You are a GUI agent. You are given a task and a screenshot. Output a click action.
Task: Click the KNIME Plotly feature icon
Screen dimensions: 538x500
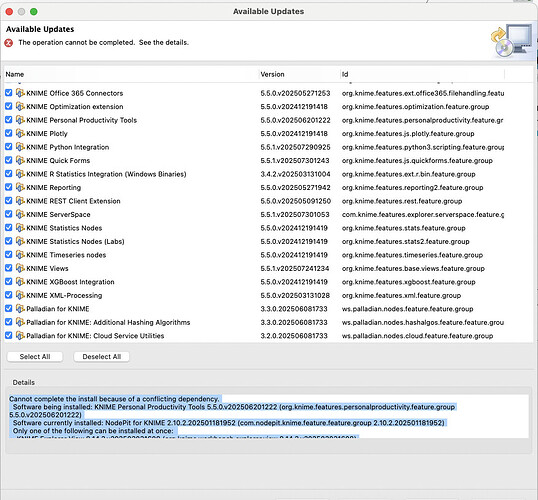coord(20,133)
